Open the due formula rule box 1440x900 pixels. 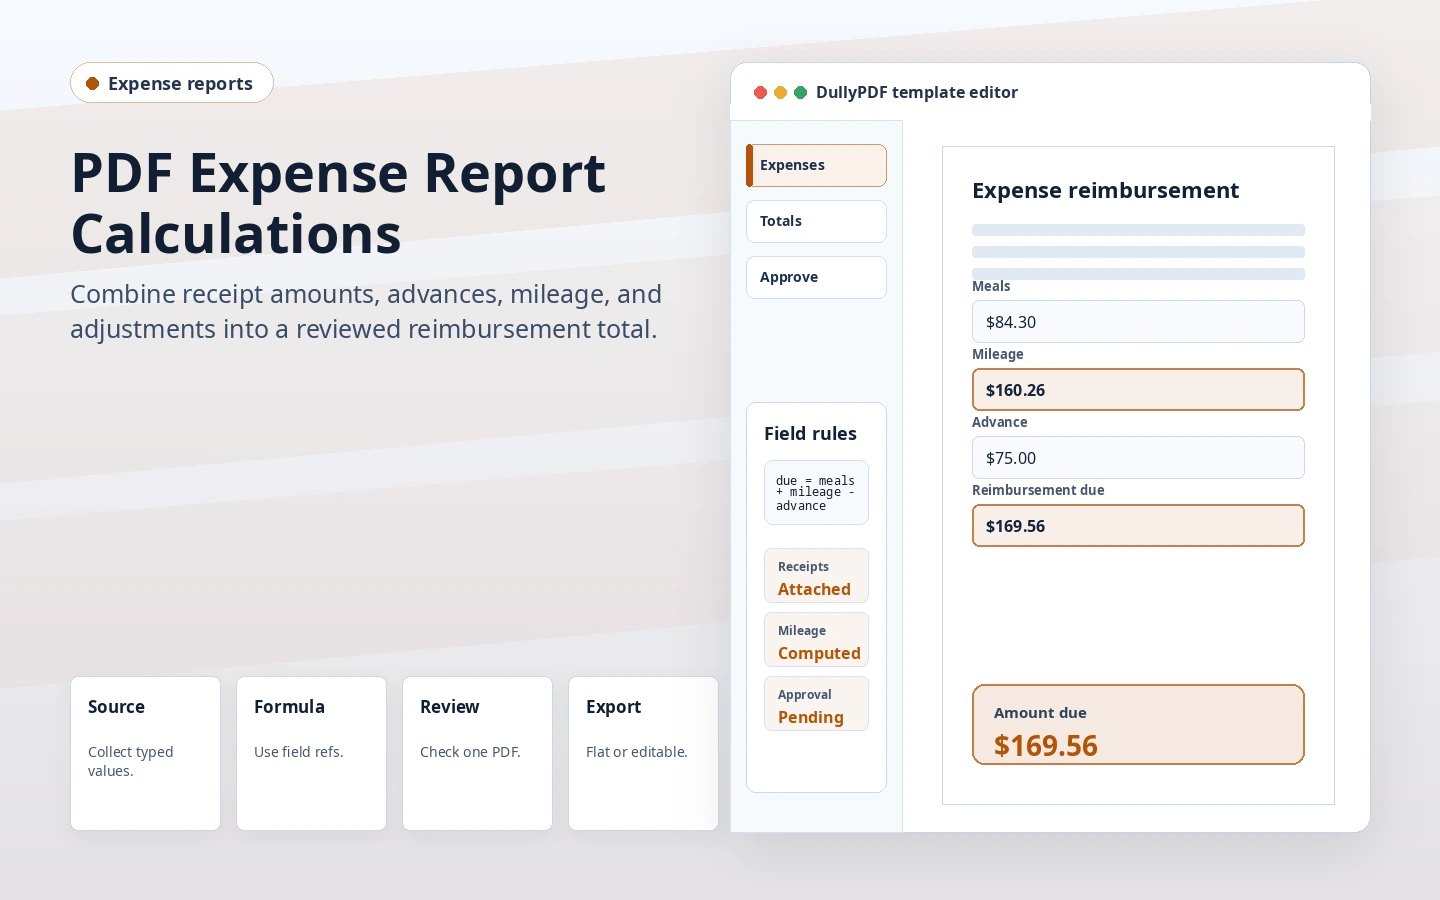816,492
